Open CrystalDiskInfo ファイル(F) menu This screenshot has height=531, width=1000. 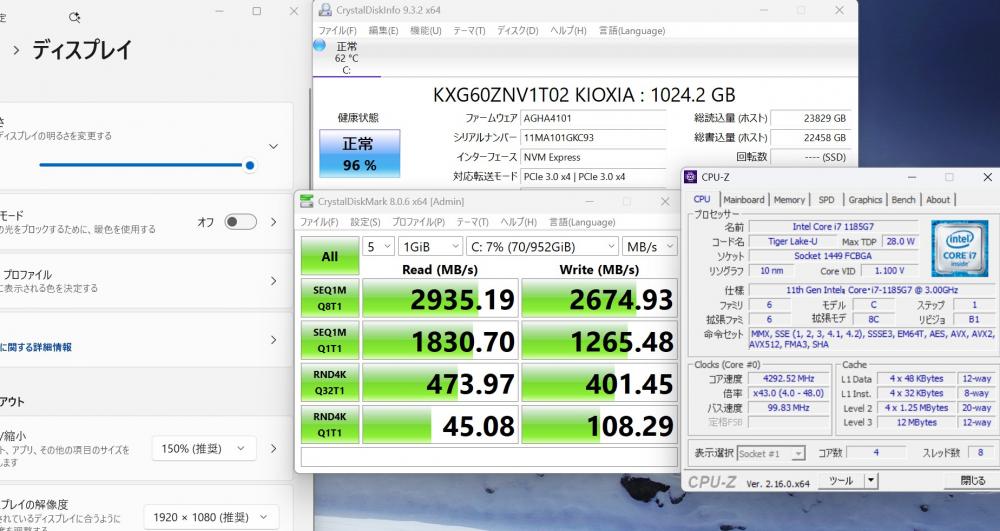(337, 31)
